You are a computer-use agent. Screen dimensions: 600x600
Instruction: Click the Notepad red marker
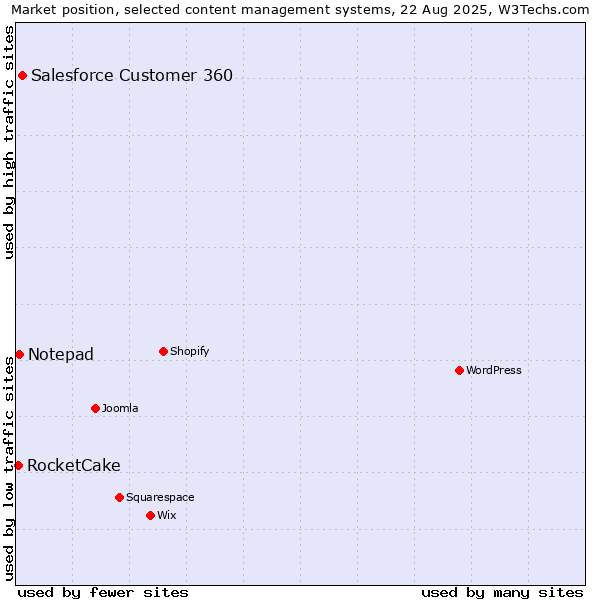click(20, 355)
